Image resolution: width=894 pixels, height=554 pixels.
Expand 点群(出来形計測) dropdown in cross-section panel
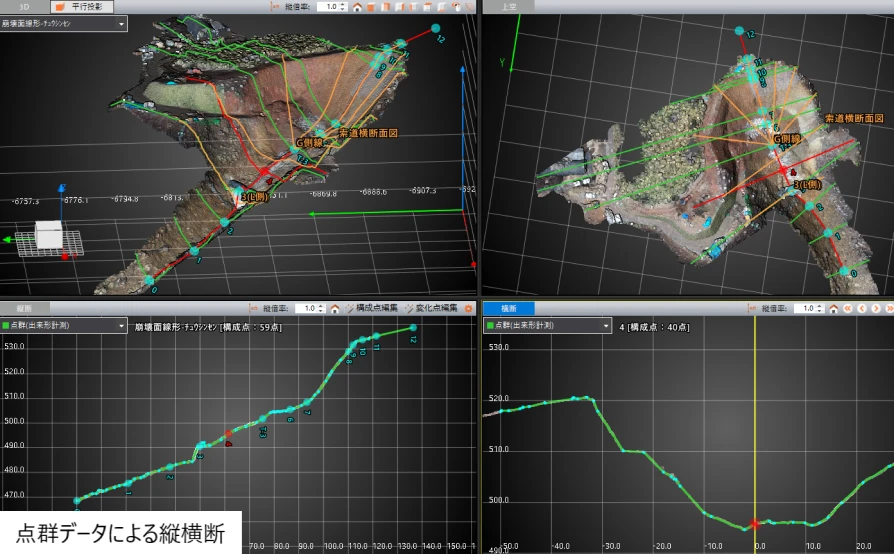point(604,325)
